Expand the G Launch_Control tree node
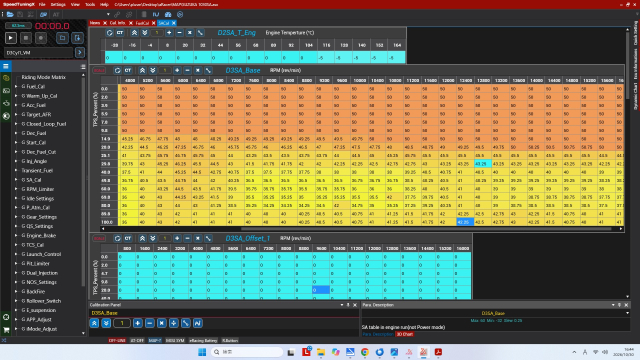 16,254
